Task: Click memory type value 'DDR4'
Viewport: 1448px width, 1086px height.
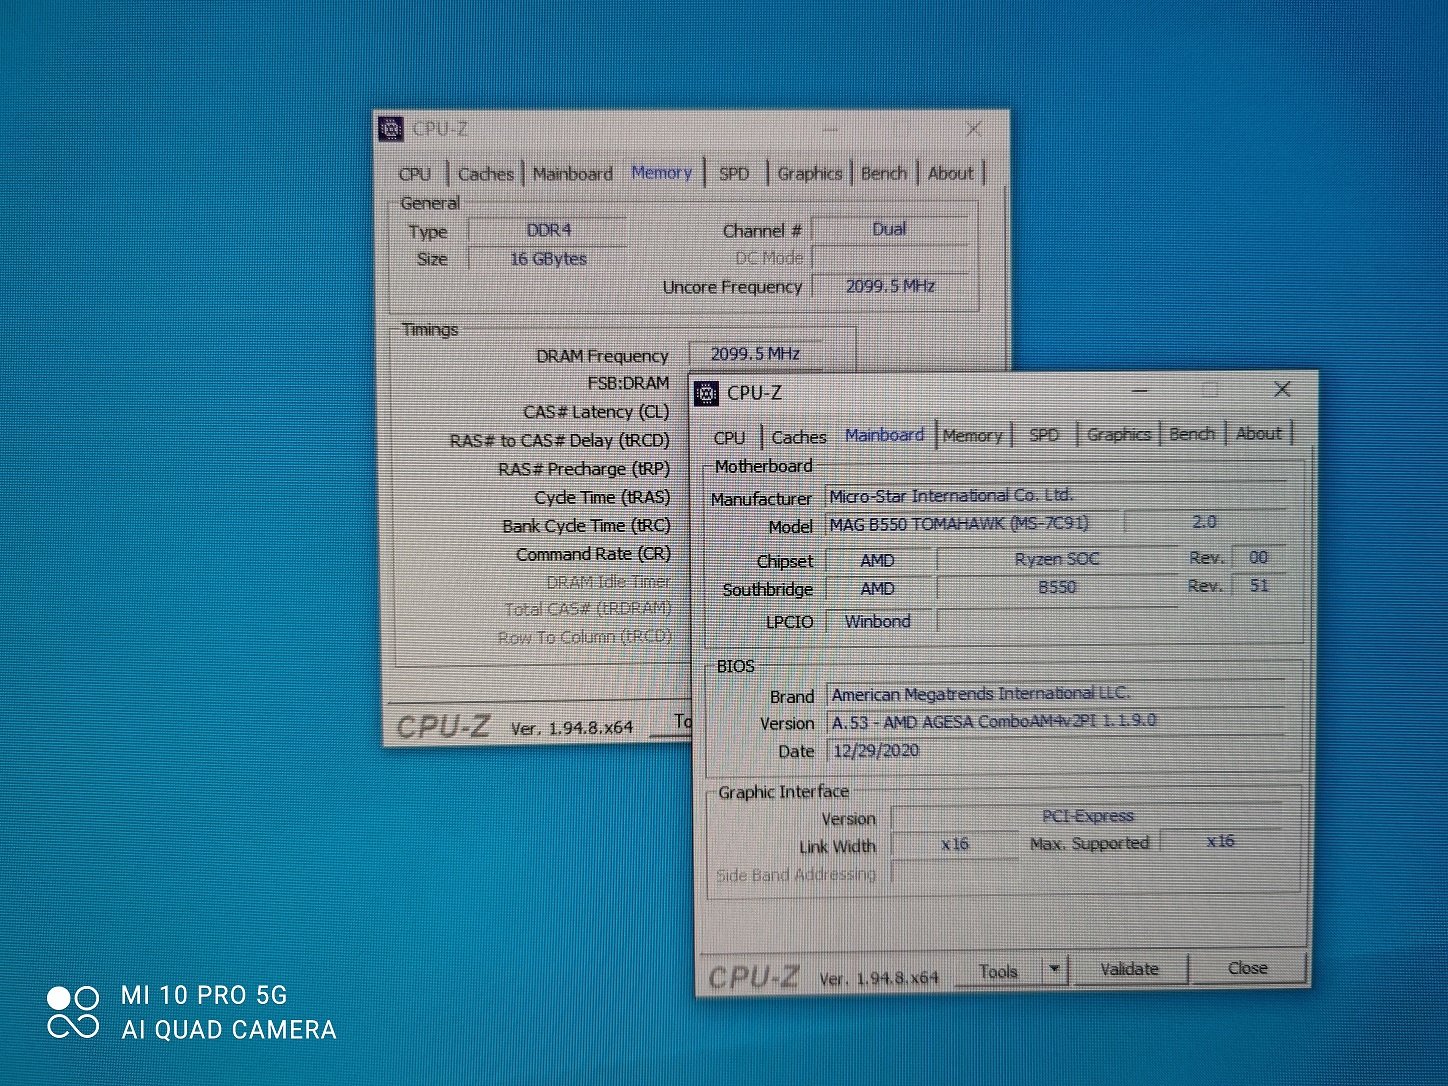Action: tap(548, 230)
